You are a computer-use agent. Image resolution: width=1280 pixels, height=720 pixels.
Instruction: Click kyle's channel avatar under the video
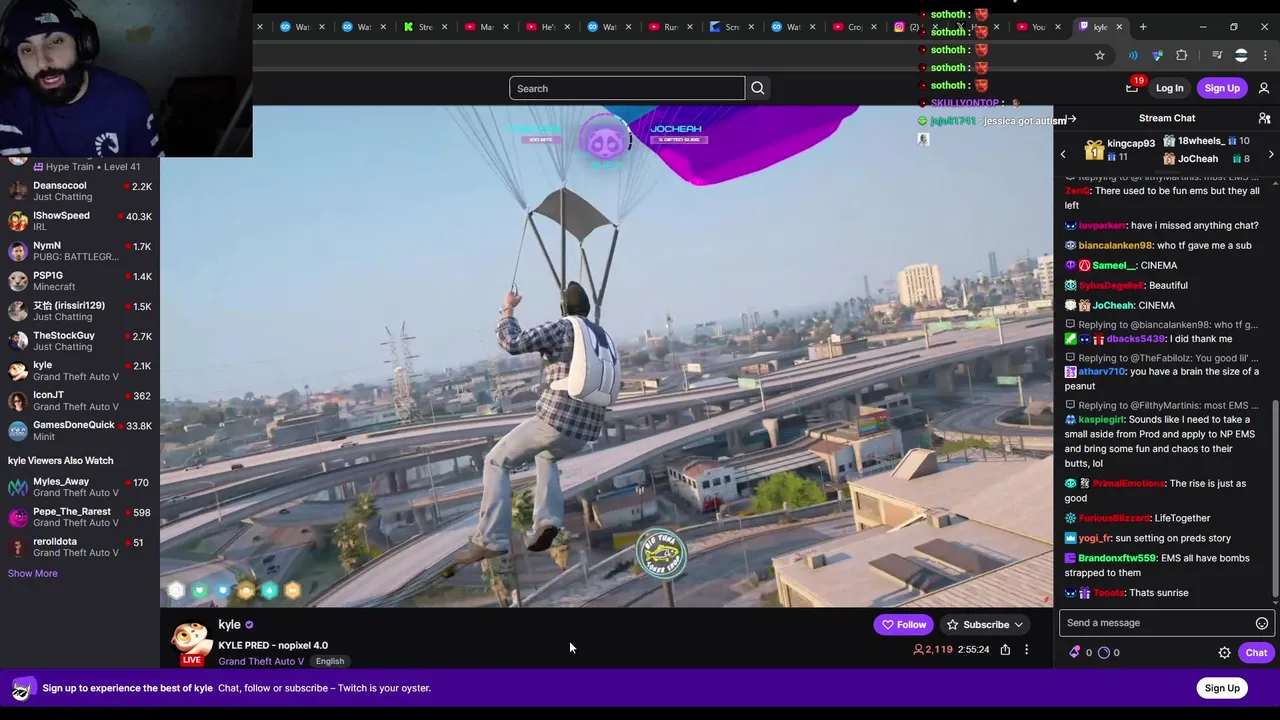[x=191, y=640]
